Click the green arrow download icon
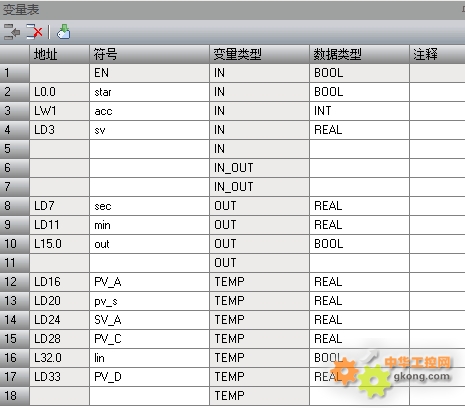 pos(64,32)
